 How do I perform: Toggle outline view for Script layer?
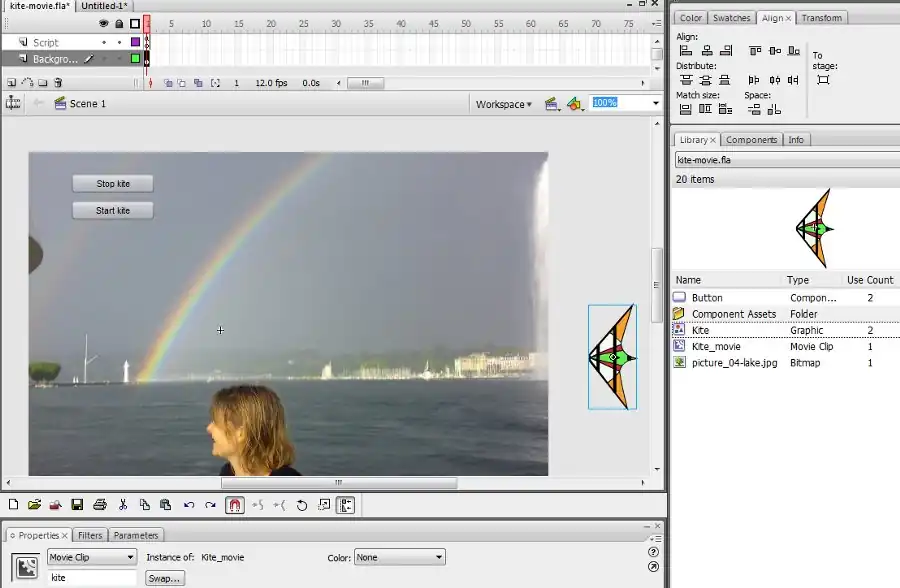(135, 42)
